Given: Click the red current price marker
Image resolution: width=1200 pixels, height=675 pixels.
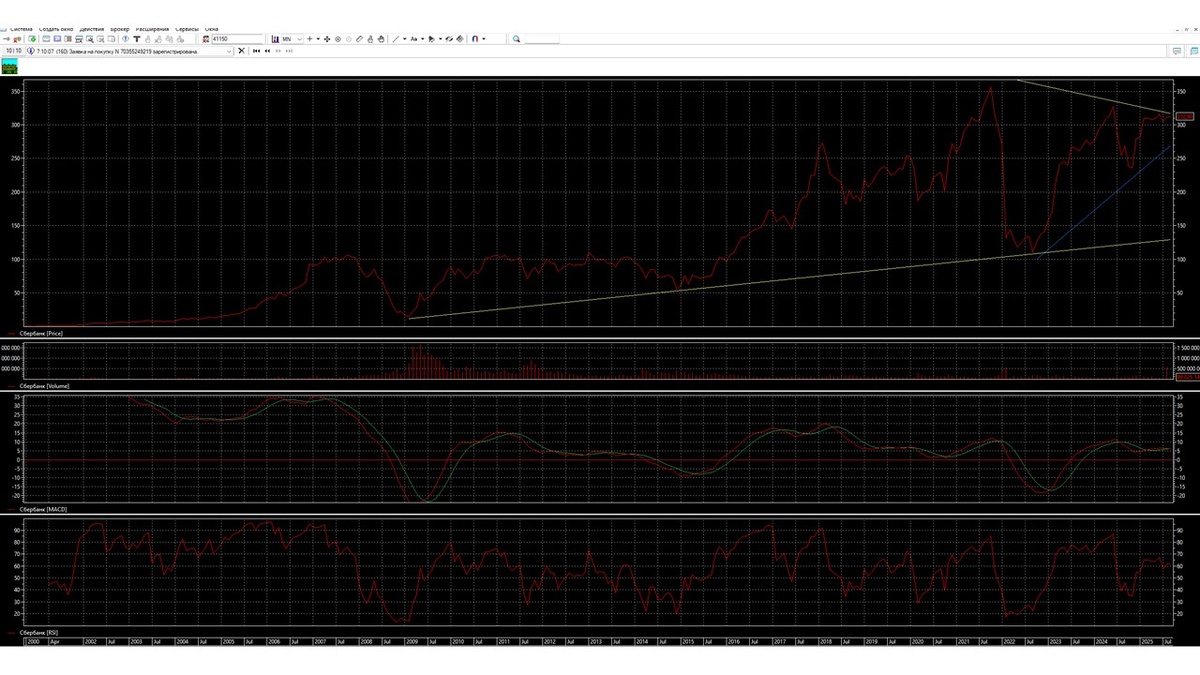Looking at the screenshot, I should 1185,117.
